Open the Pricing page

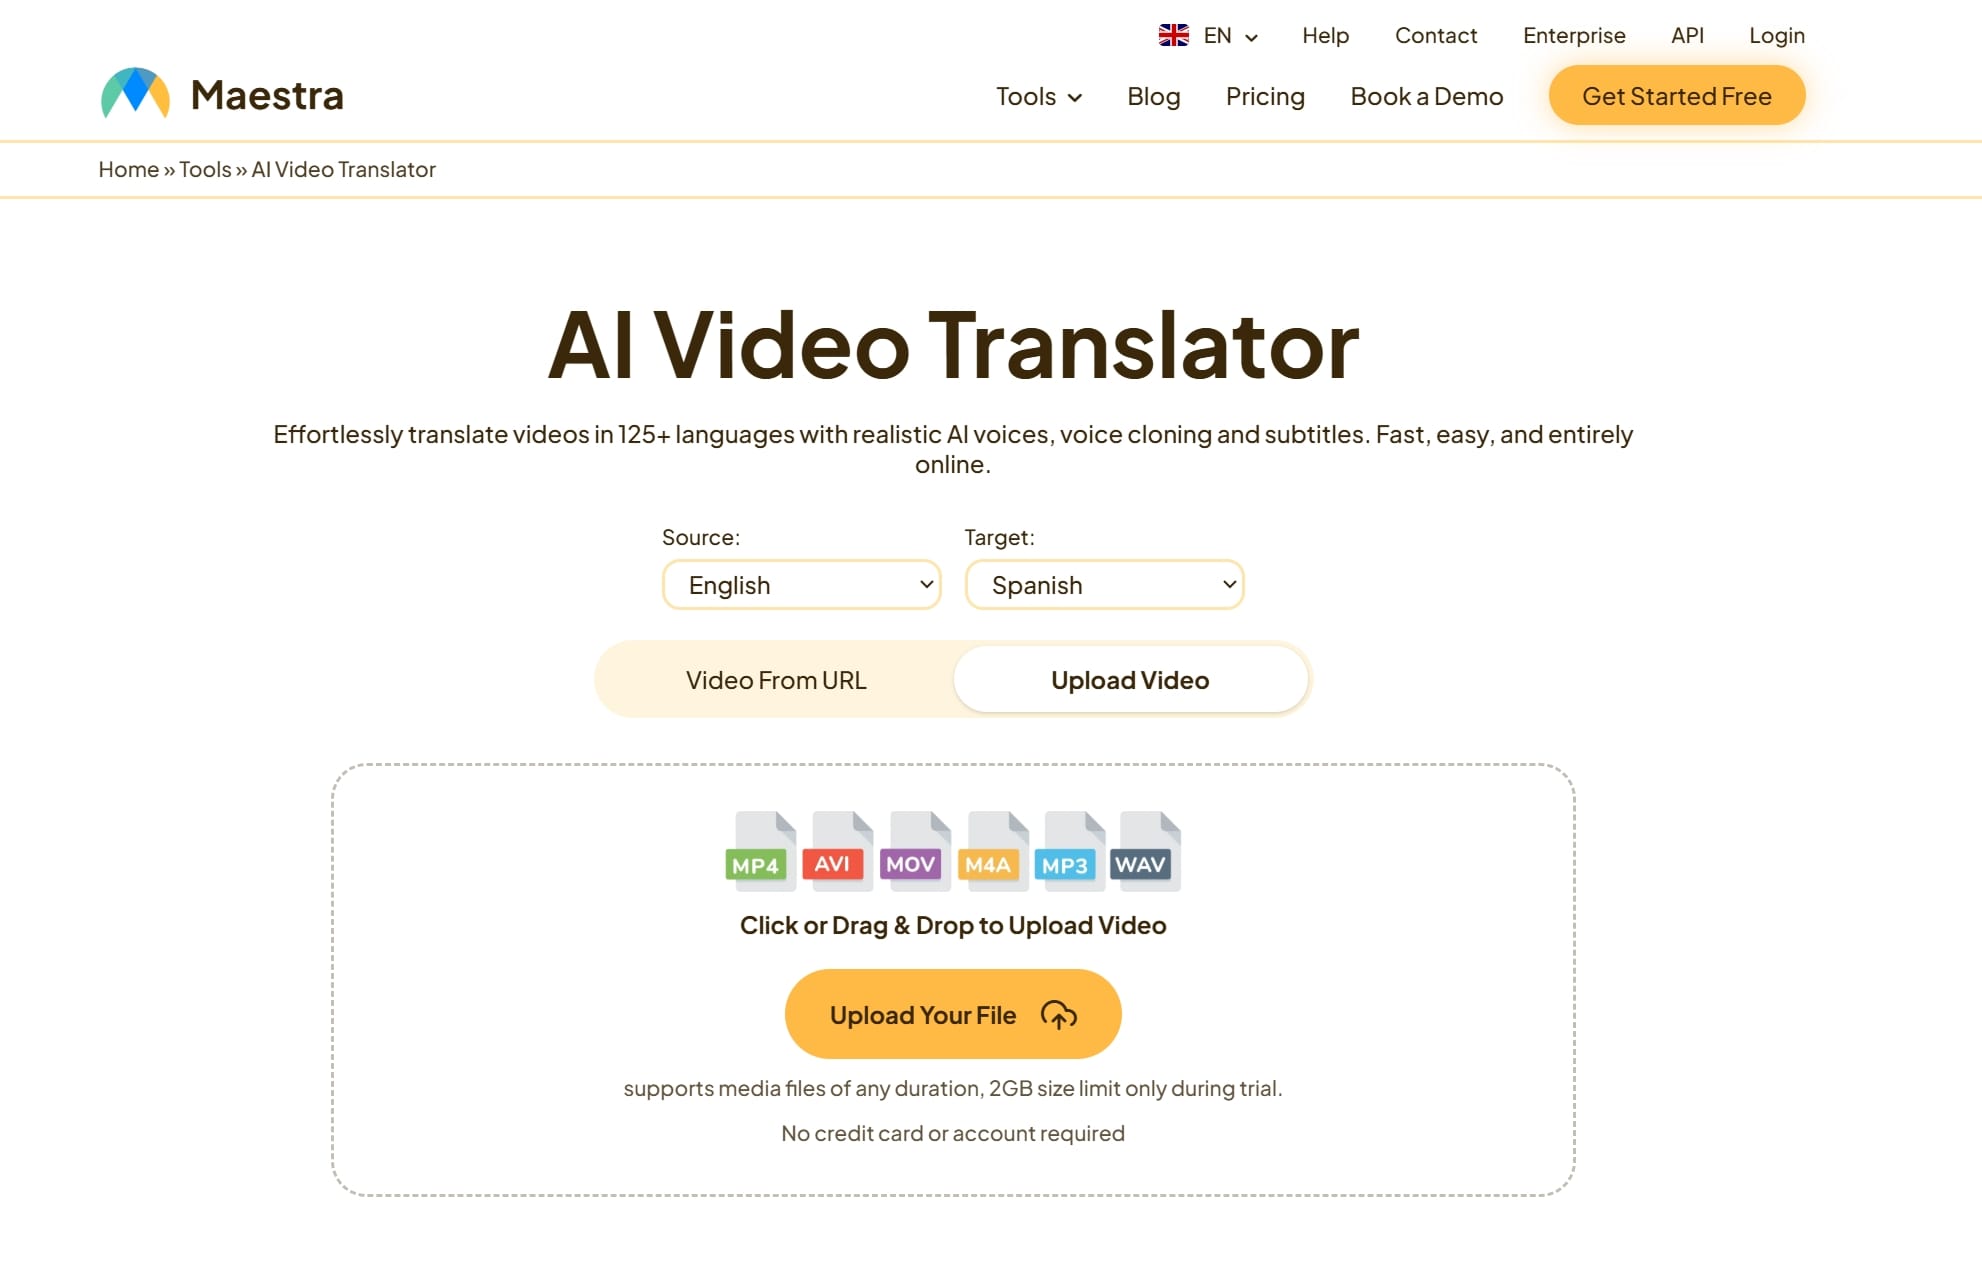coord(1265,96)
